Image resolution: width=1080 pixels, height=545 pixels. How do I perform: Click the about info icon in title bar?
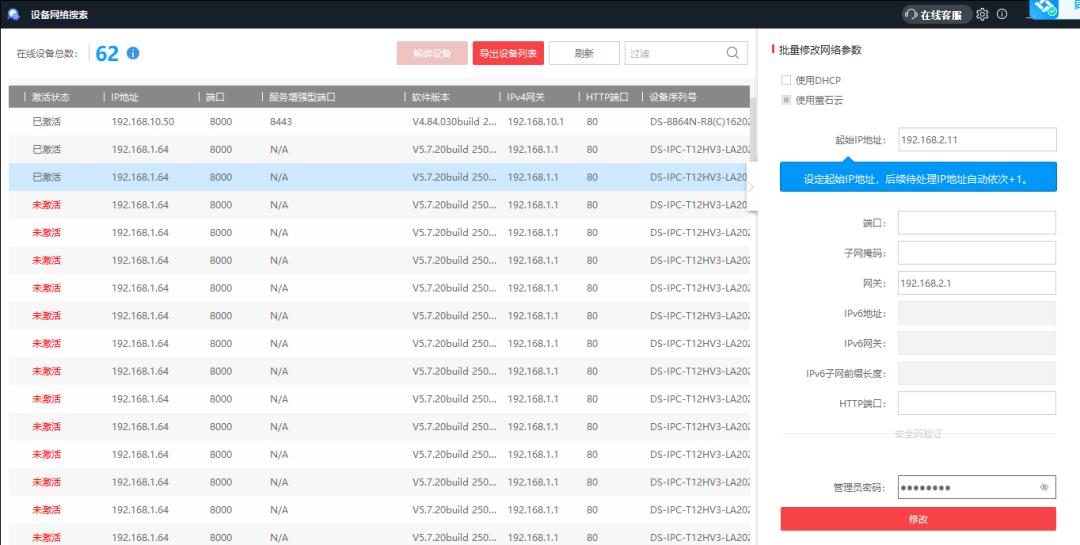pos(1001,14)
